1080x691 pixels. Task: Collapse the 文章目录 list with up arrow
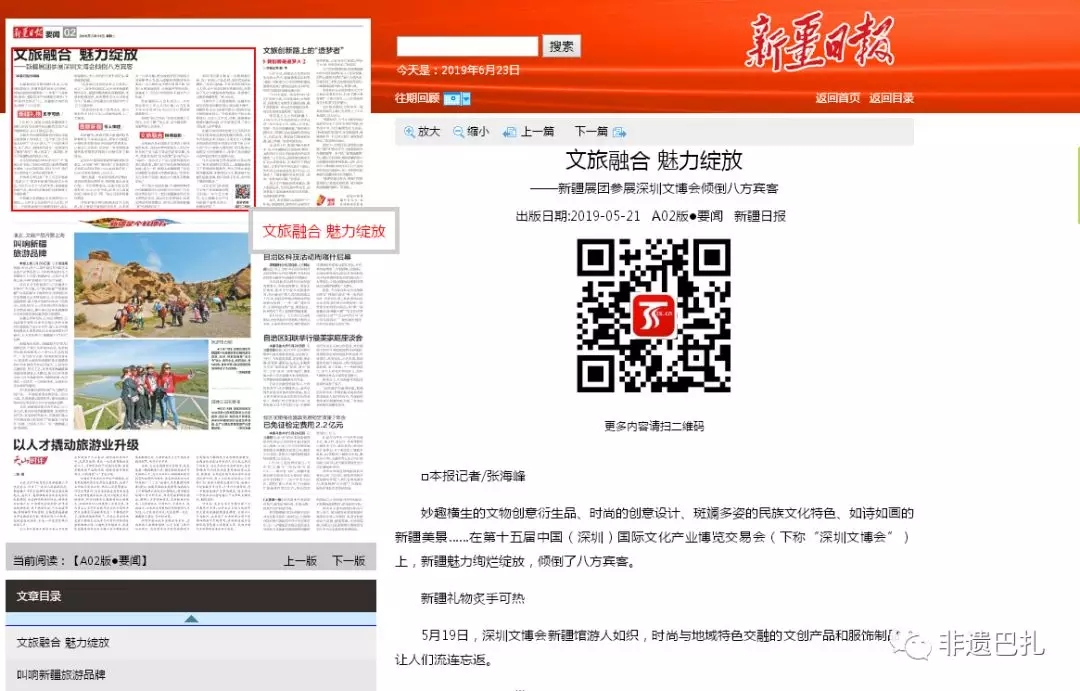[x=191, y=619]
